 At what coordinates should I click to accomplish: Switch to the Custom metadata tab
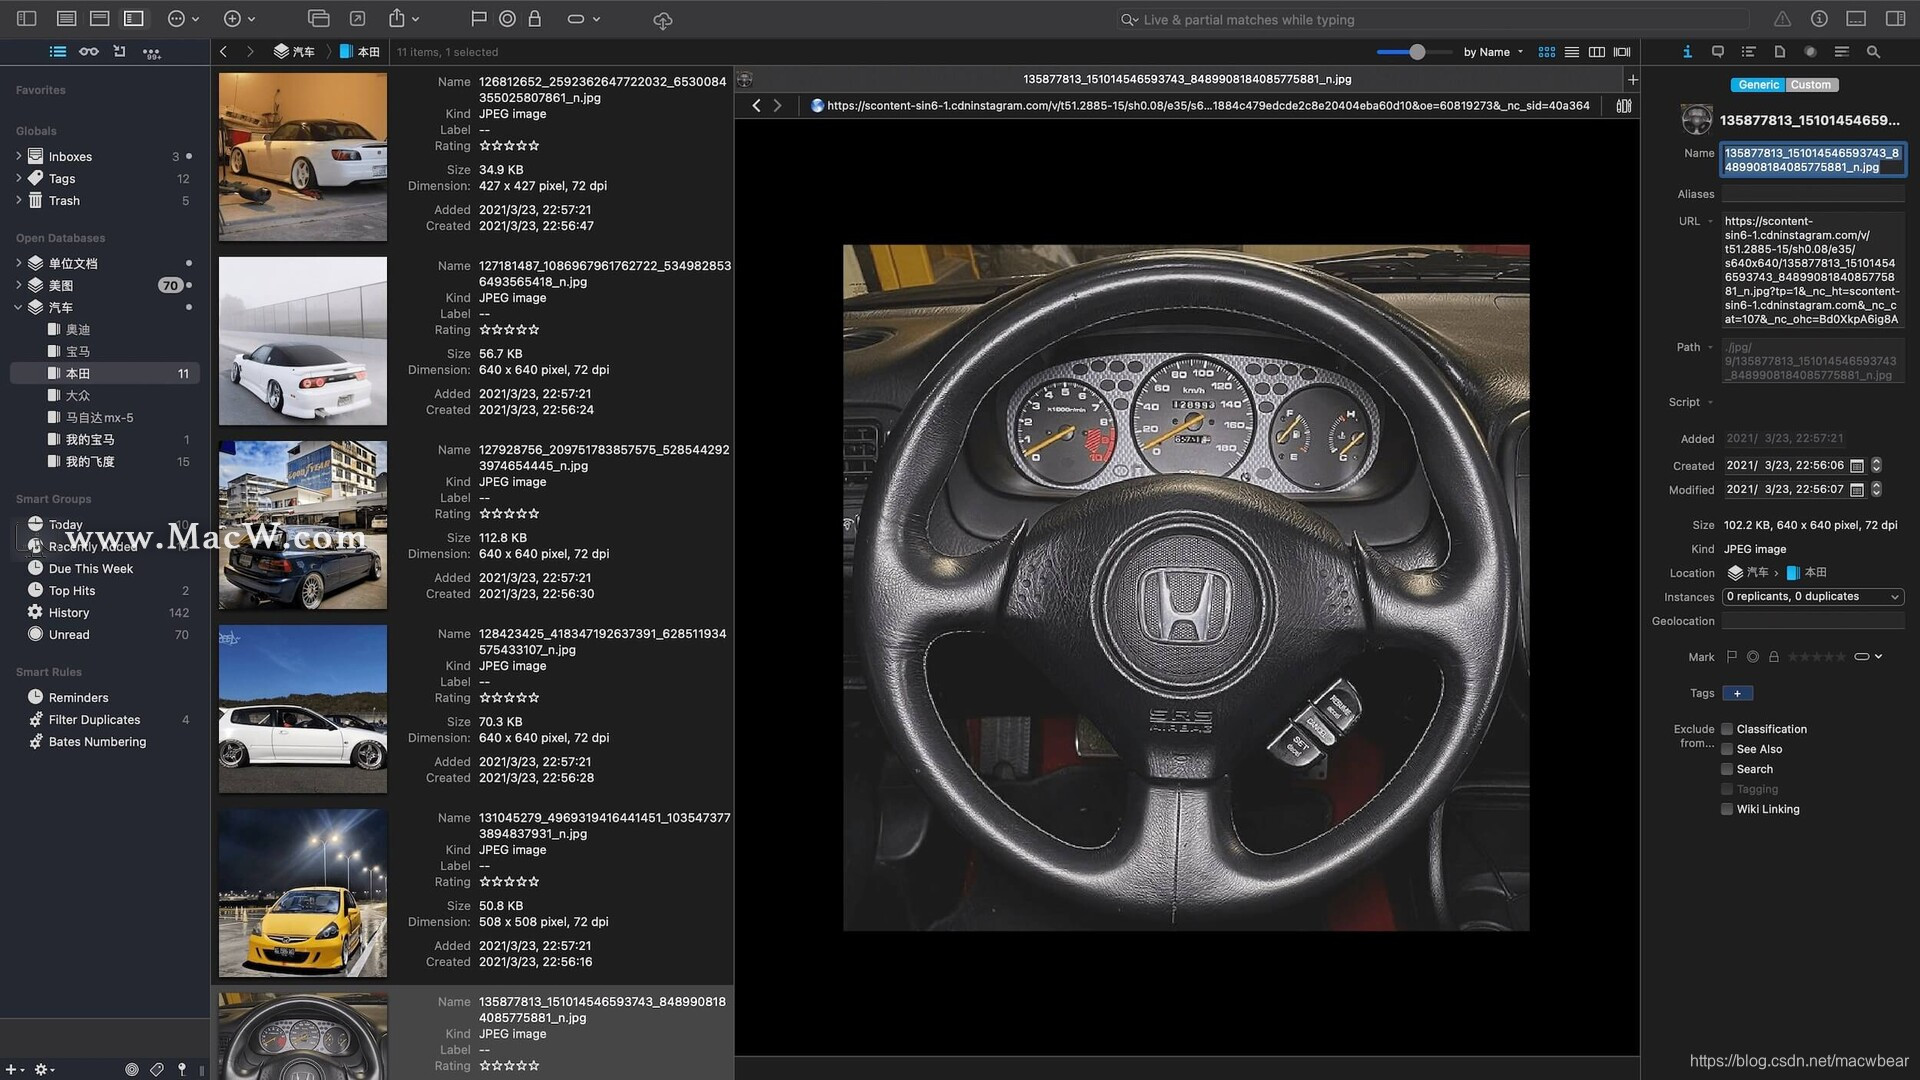pos(1811,85)
